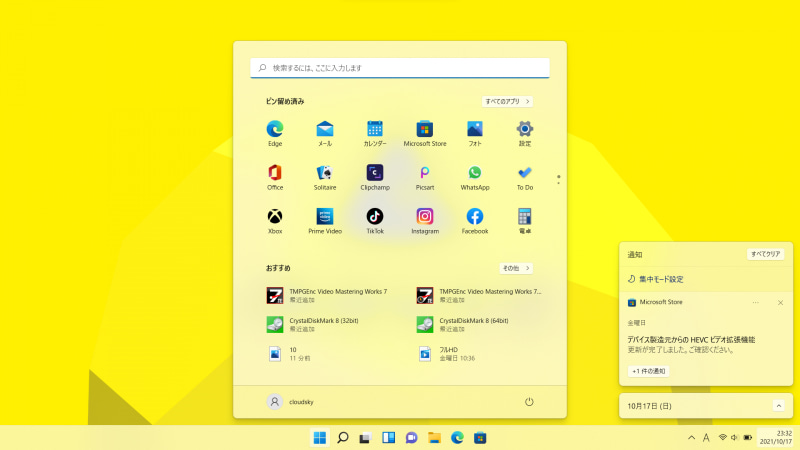Screen dimensions: 800x450
Task: Open the Mail (メール) app
Action: 324,134
